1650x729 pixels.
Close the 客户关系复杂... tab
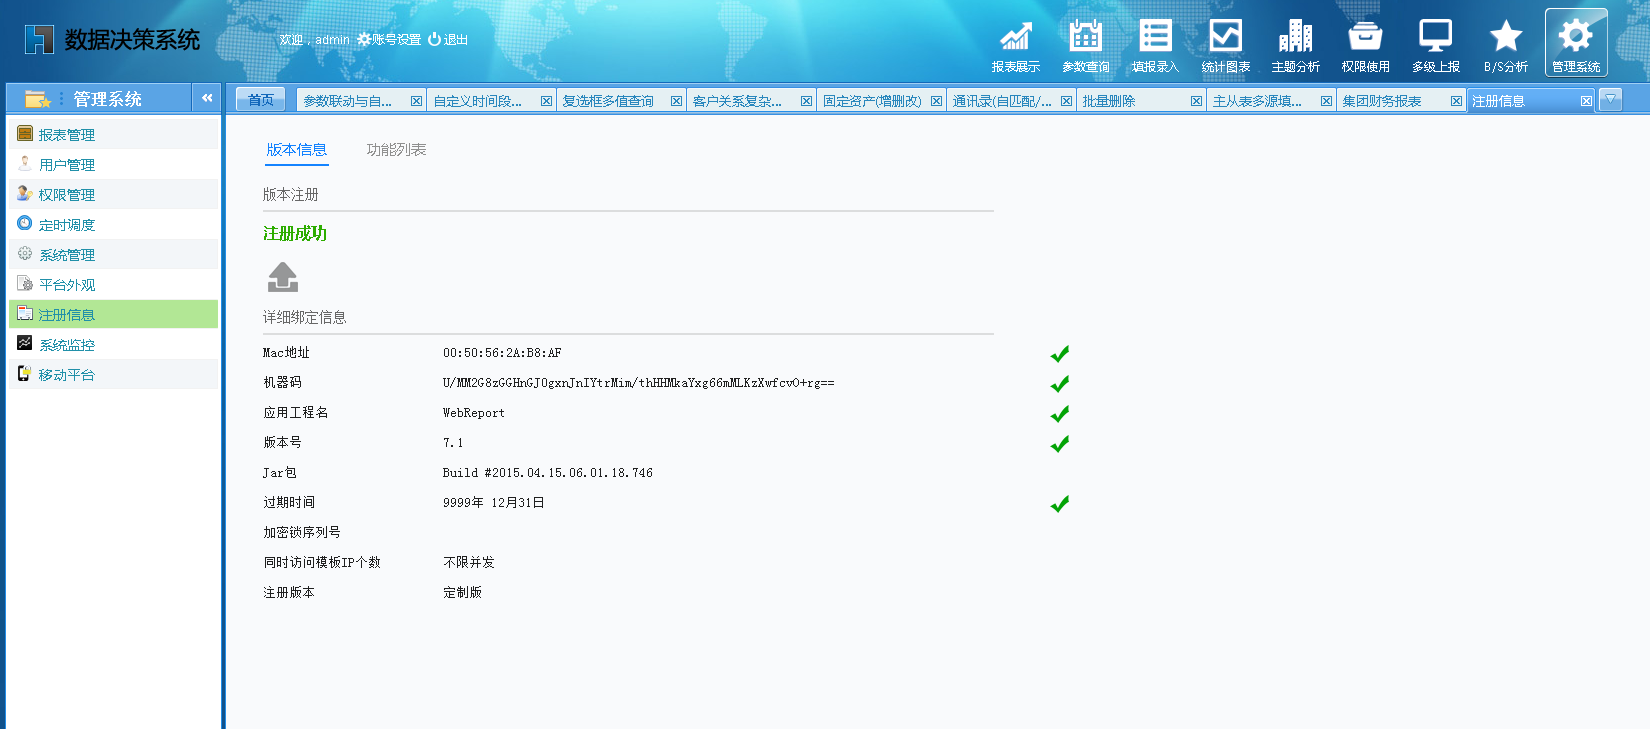(x=806, y=101)
